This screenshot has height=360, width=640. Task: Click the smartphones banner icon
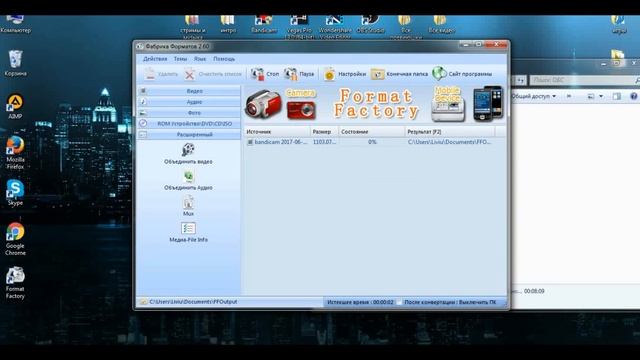(488, 104)
